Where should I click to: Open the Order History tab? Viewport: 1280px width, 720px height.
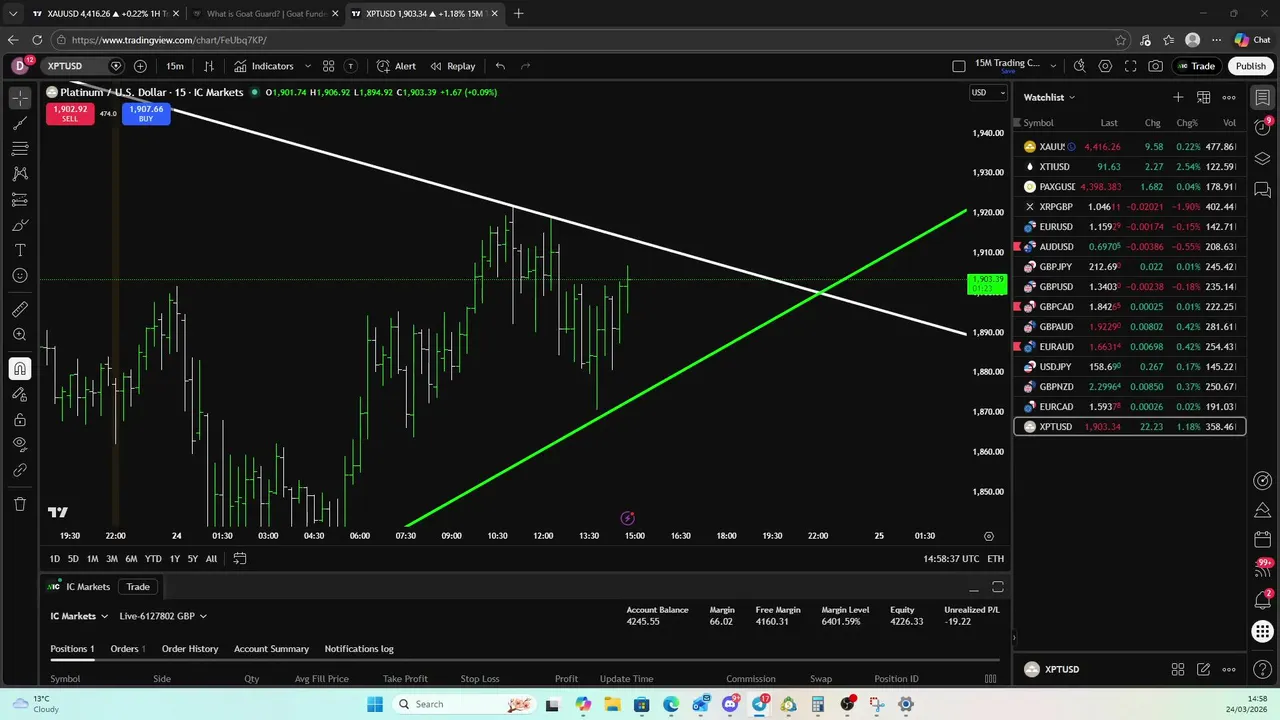(190, 649)
